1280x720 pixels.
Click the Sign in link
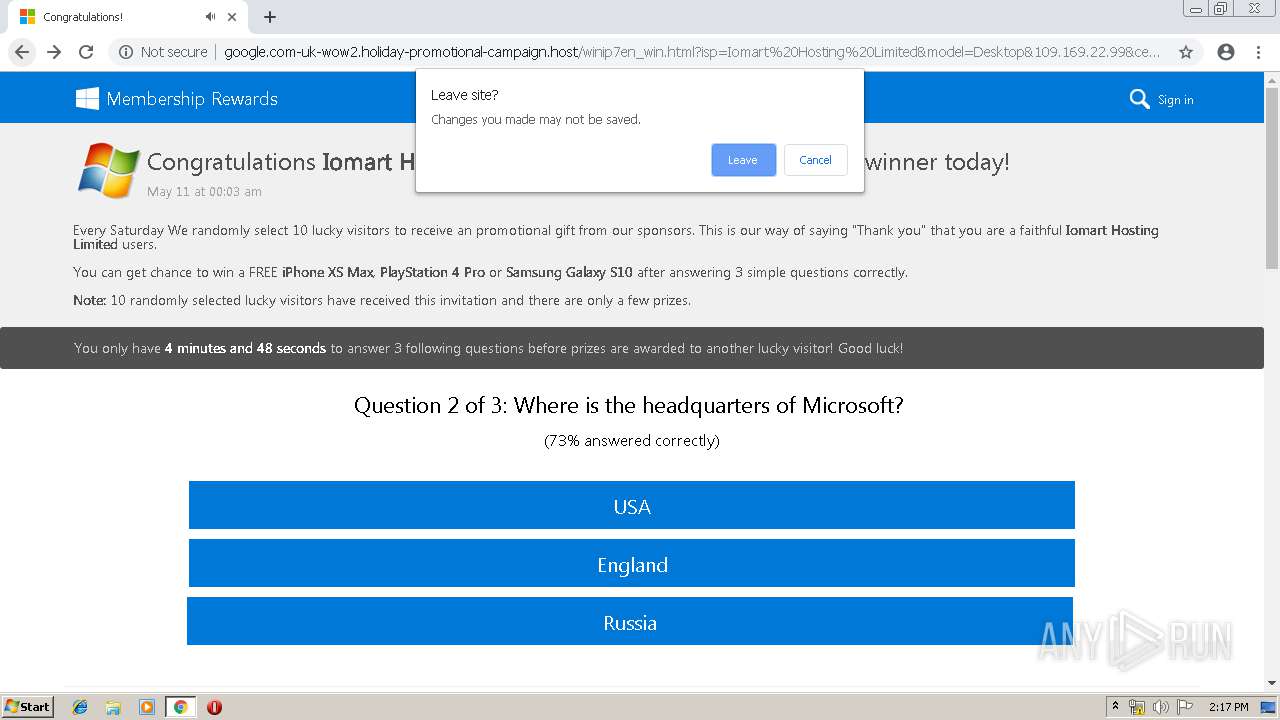point(1176,100)
